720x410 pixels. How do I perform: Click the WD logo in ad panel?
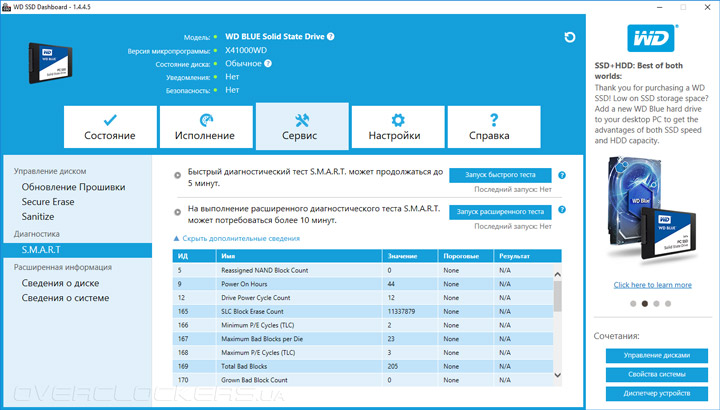click(x=651, y=38)
